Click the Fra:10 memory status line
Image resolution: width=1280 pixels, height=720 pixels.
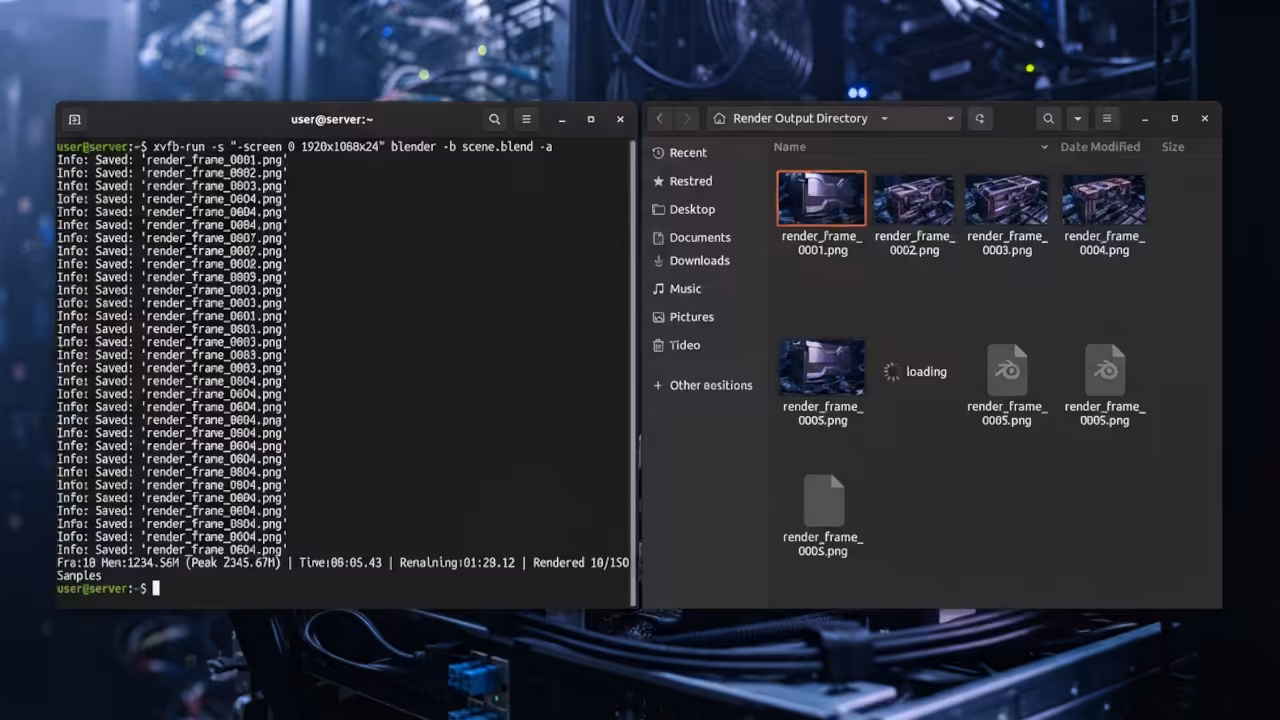click(x=343, y=563)
